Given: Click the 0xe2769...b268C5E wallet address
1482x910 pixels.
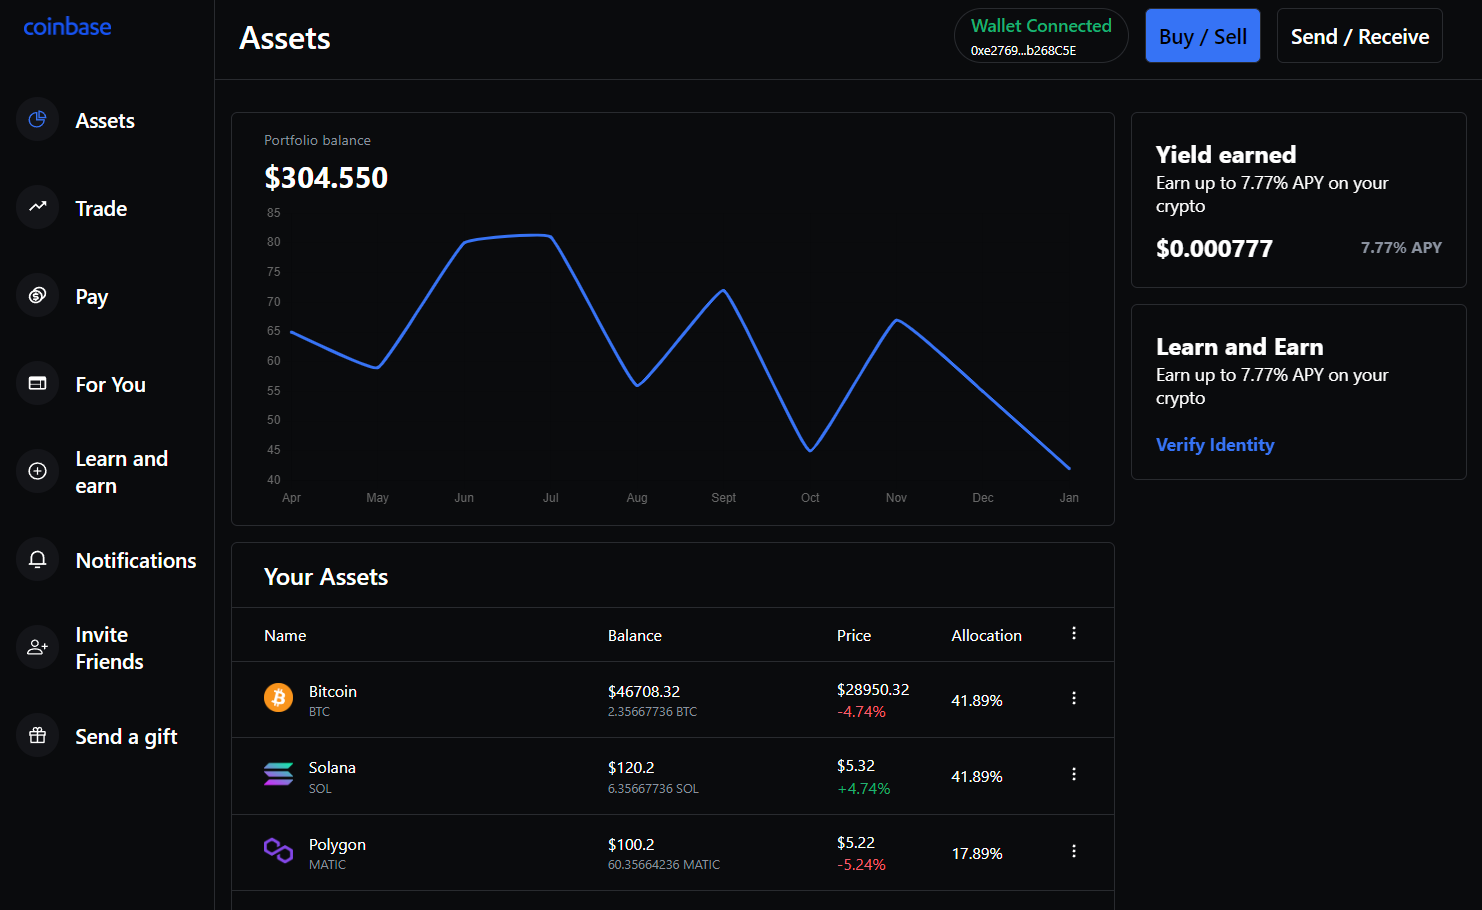Looking at the screenshot, I should 1023,51.
